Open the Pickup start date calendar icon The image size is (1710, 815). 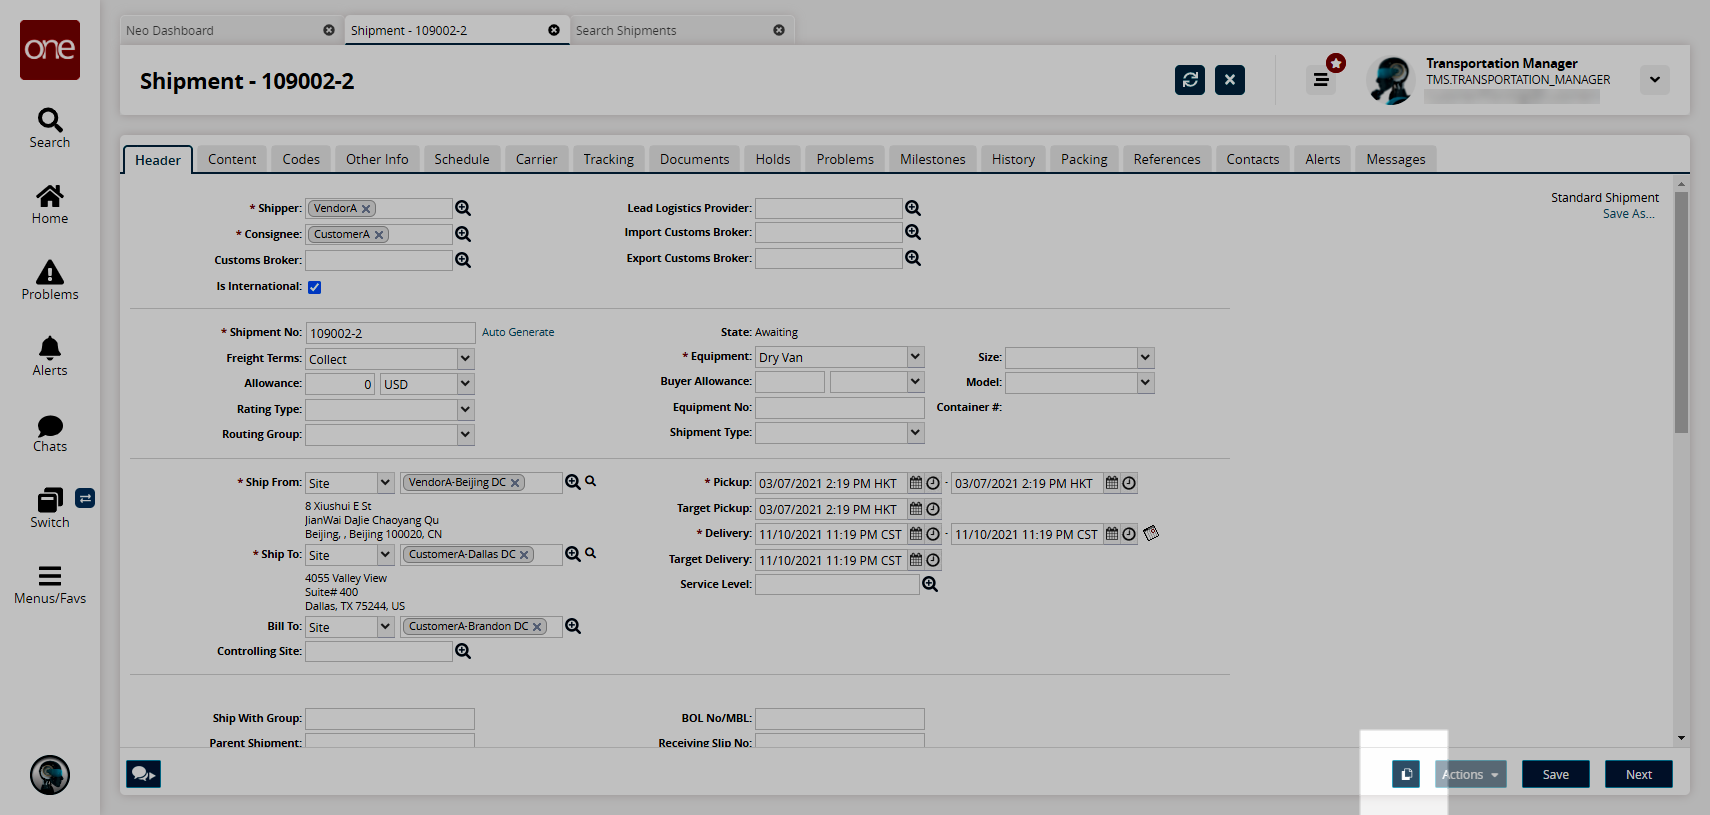(x=915, y=483)
